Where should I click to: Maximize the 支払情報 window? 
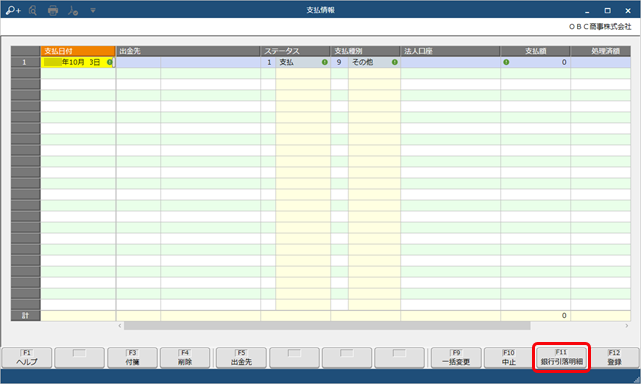tap(607, 11)
